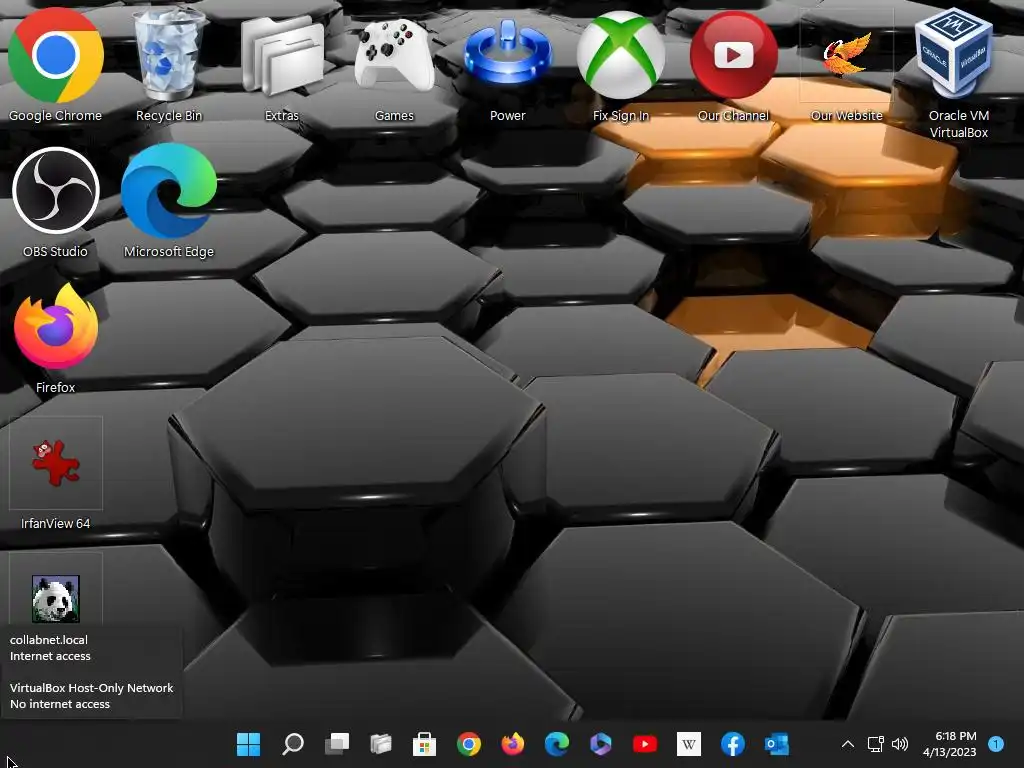Launch Chrome from the taskbar

pos(469,744)
